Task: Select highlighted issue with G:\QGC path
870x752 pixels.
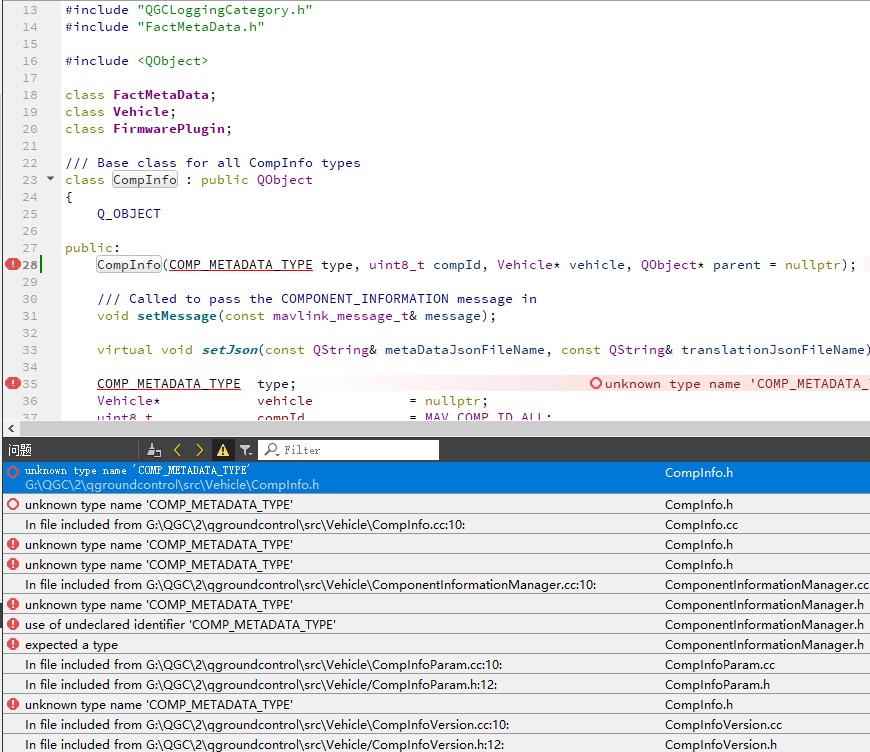Action: (436, 477)
